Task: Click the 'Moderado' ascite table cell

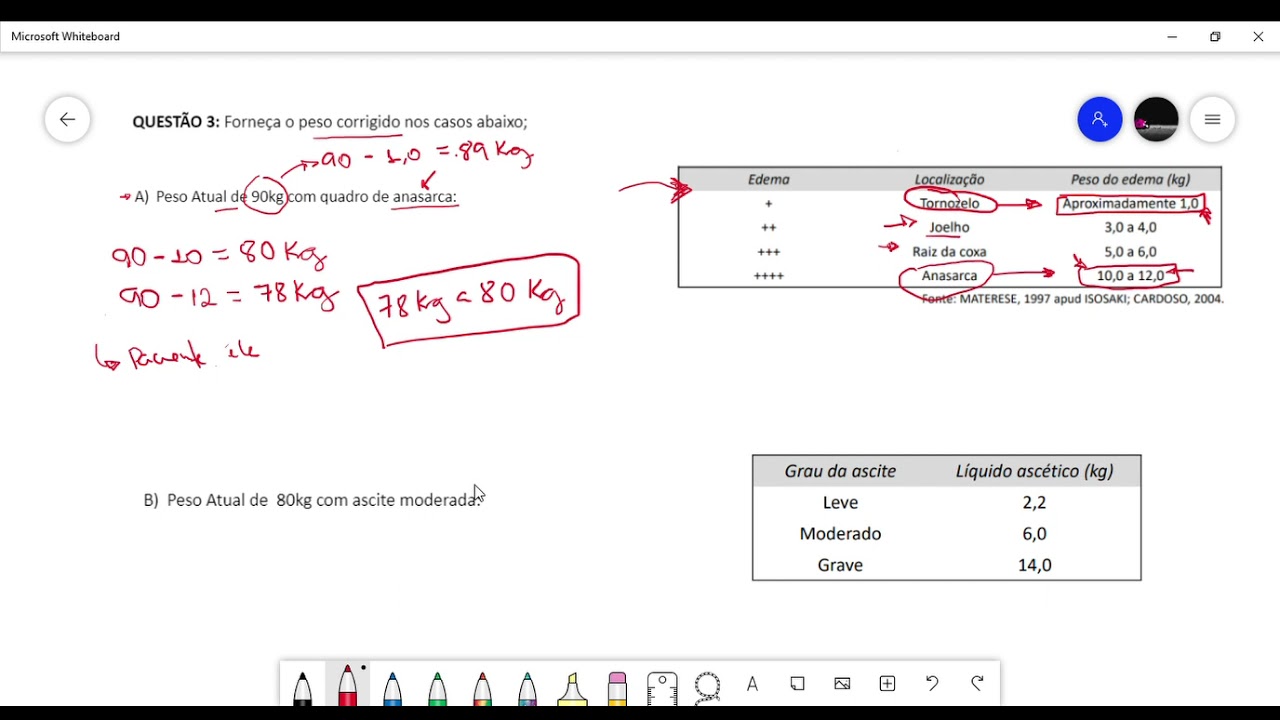Action: tap(840, 534)
